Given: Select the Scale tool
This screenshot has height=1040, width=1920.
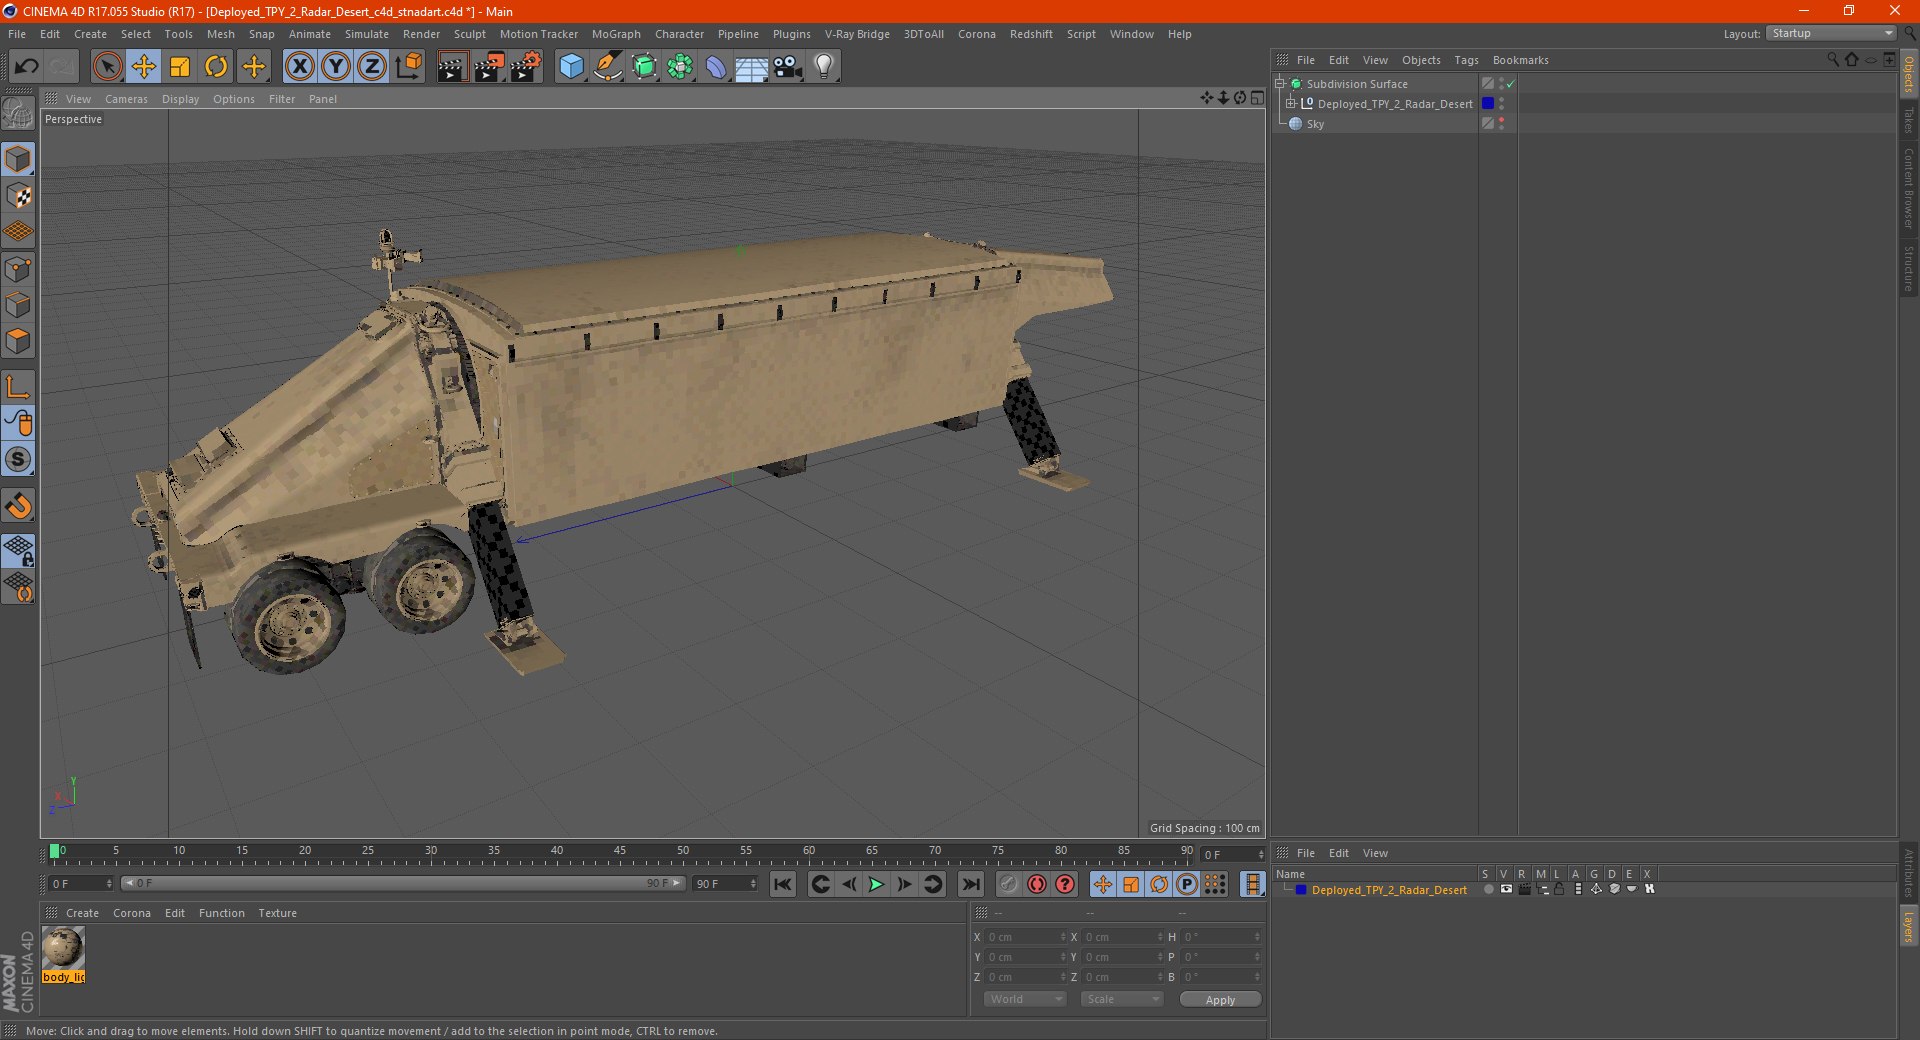Looking at the screenshot, I should pyautogui.click(x=180, y=67).
